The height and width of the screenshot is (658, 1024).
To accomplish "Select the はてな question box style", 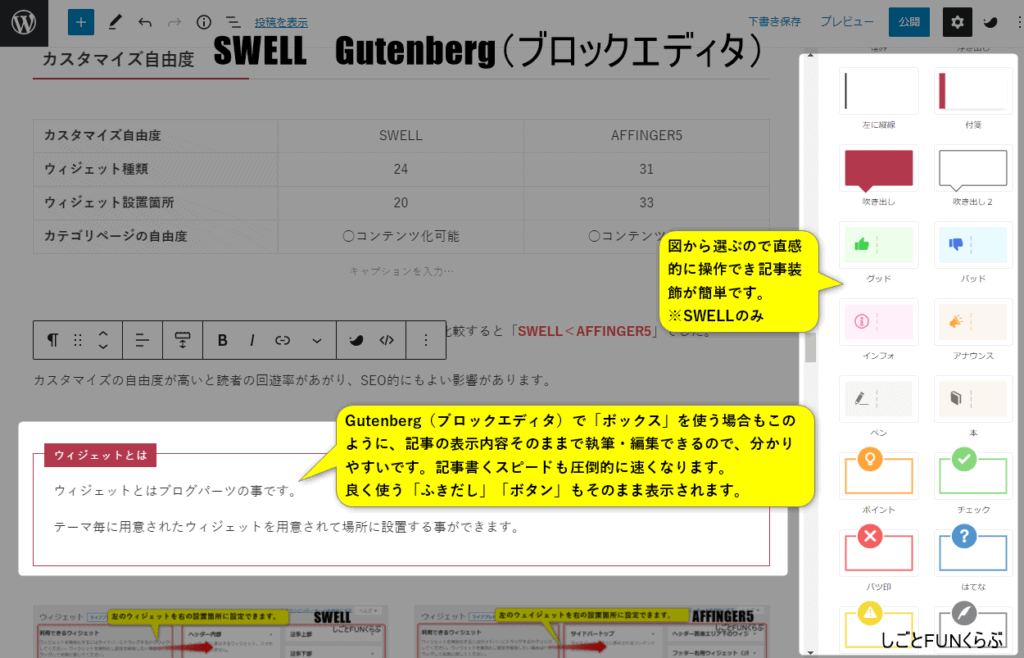I will 973,552.
